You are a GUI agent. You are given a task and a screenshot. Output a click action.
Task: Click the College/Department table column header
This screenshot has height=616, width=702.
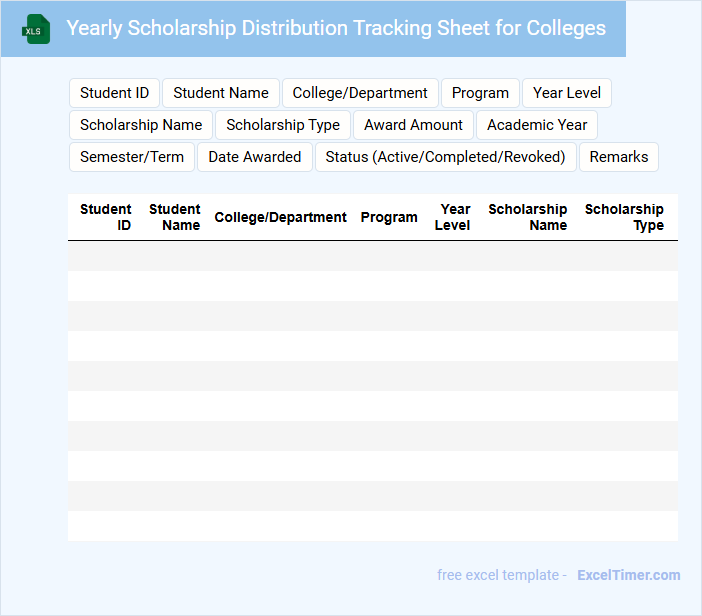(280, 217)
